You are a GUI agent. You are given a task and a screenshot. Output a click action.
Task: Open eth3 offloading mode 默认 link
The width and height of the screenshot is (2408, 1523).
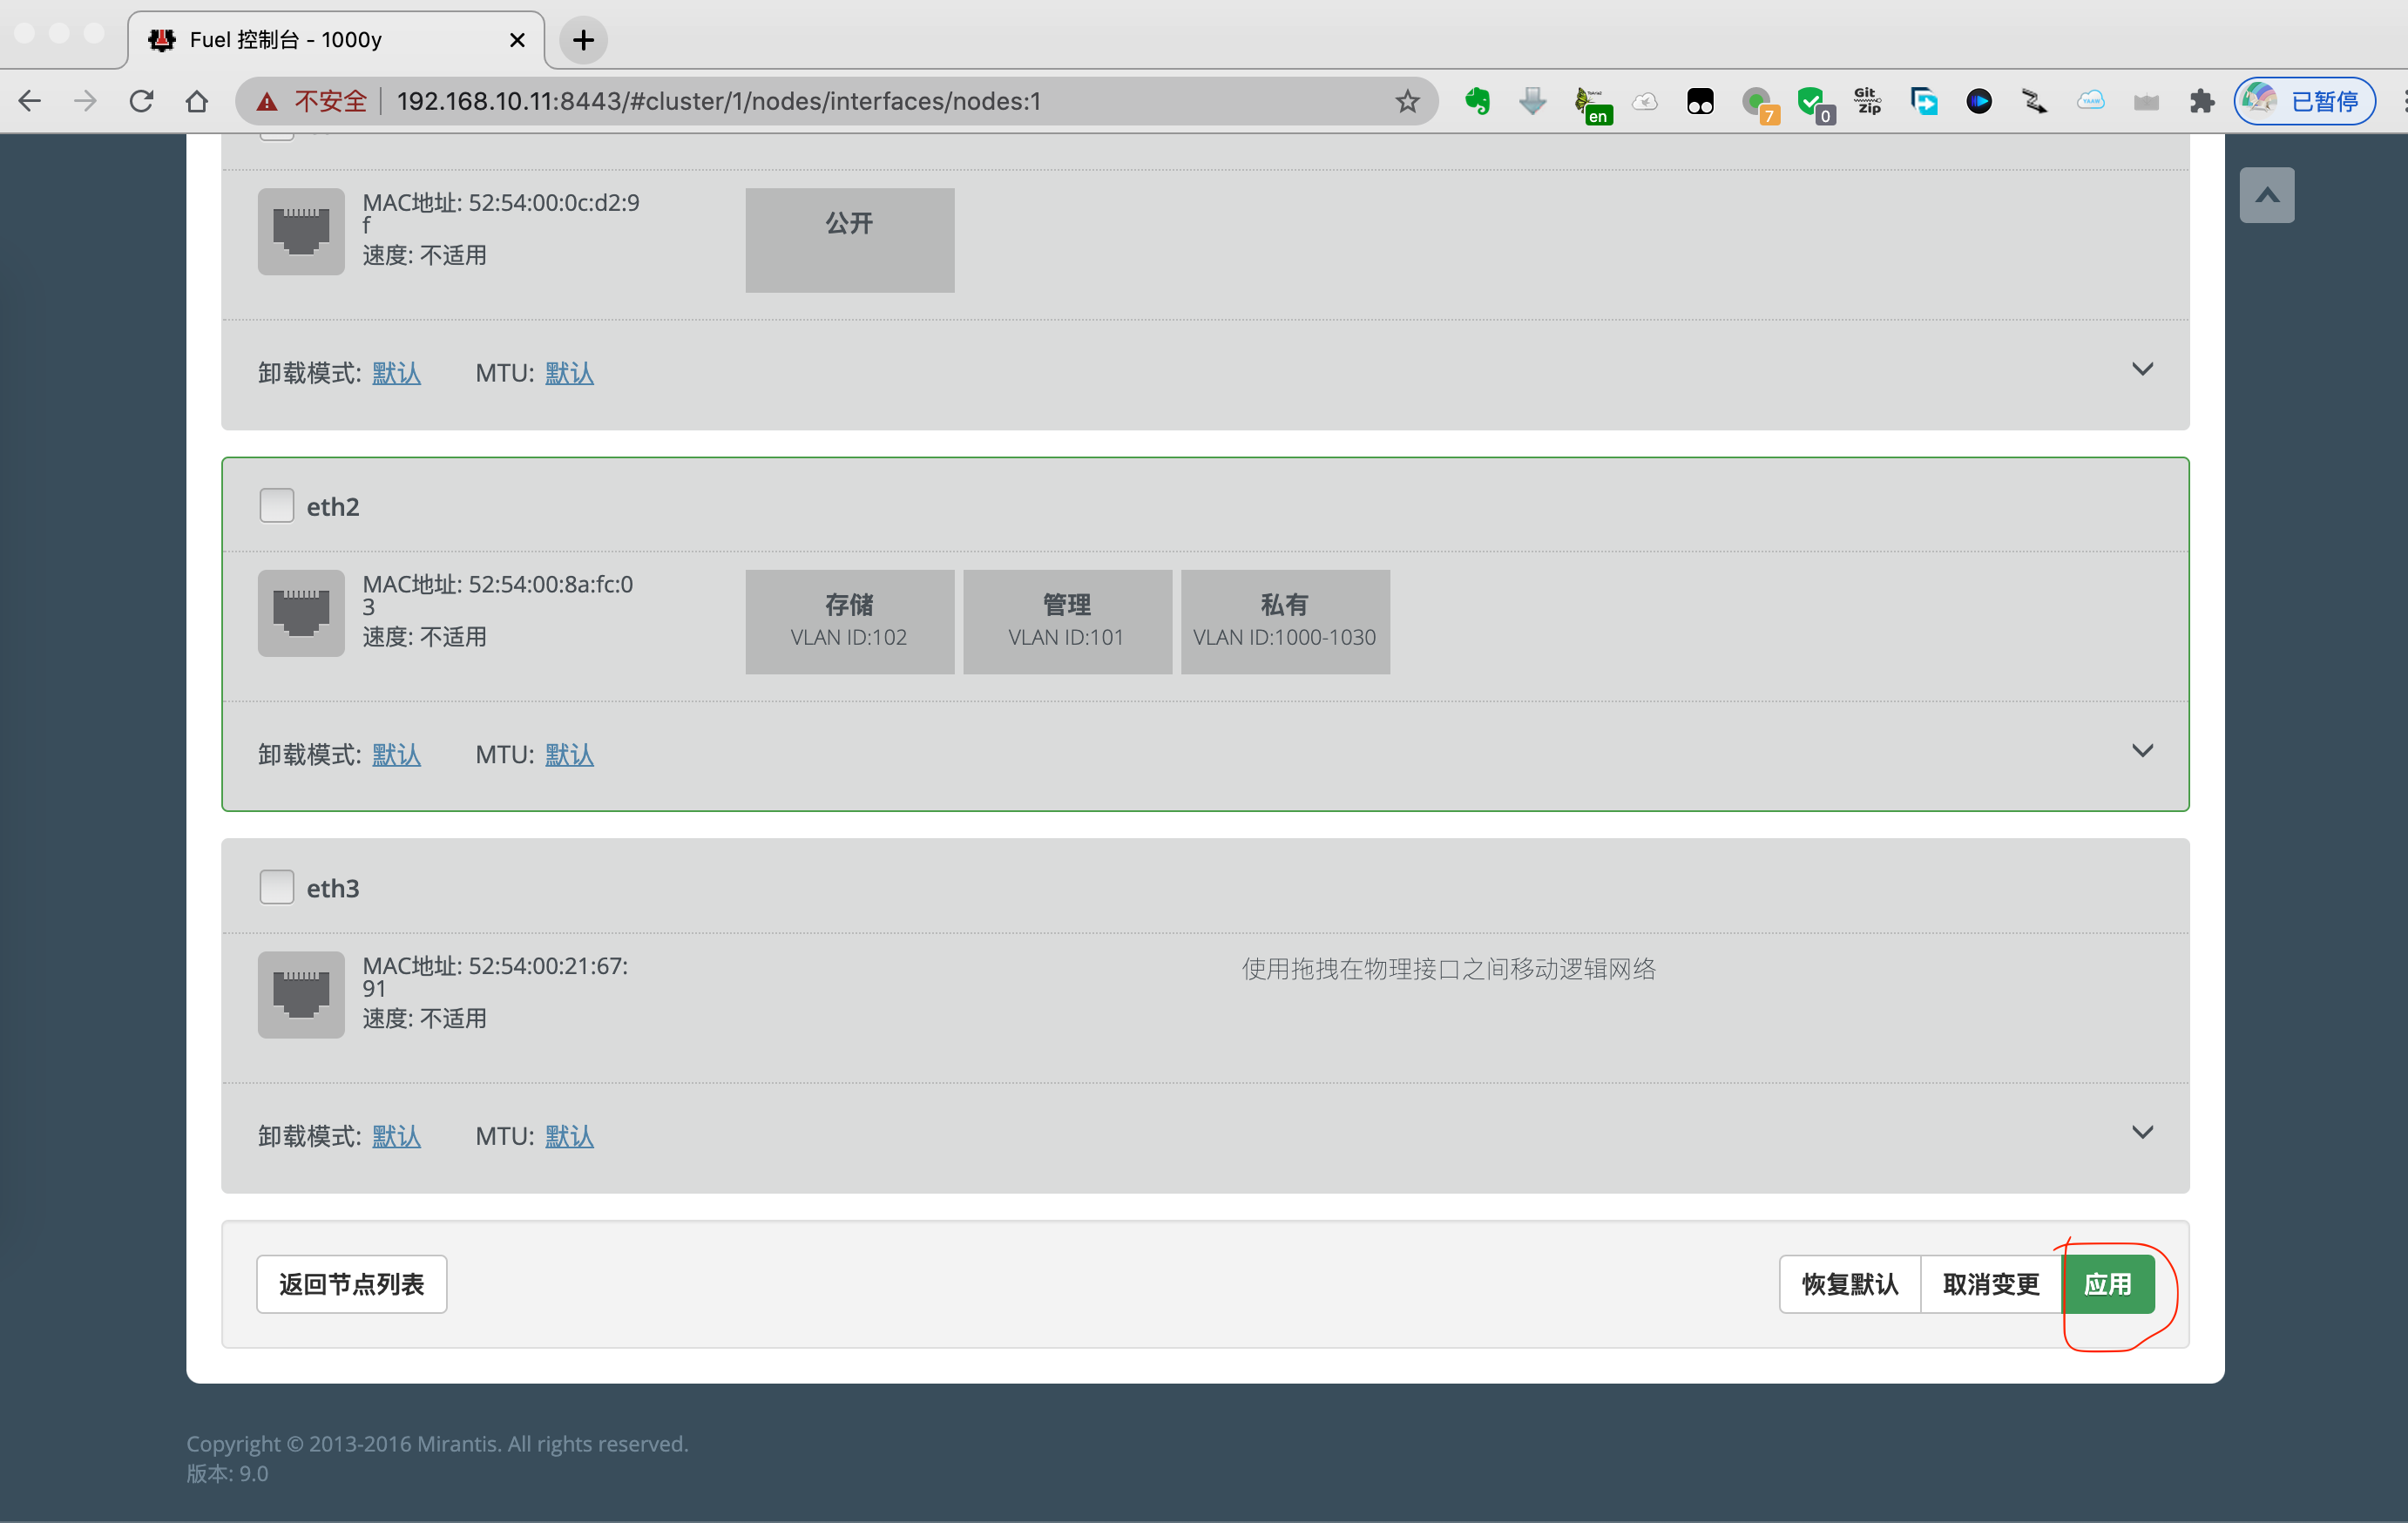(x=396, y=1136)
